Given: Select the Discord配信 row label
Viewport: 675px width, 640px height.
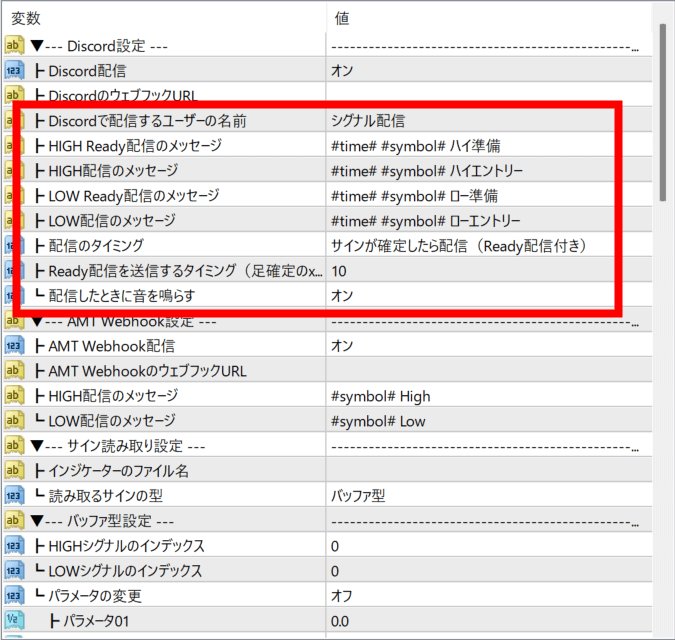Looking at the screenshot, I should 87,71.
